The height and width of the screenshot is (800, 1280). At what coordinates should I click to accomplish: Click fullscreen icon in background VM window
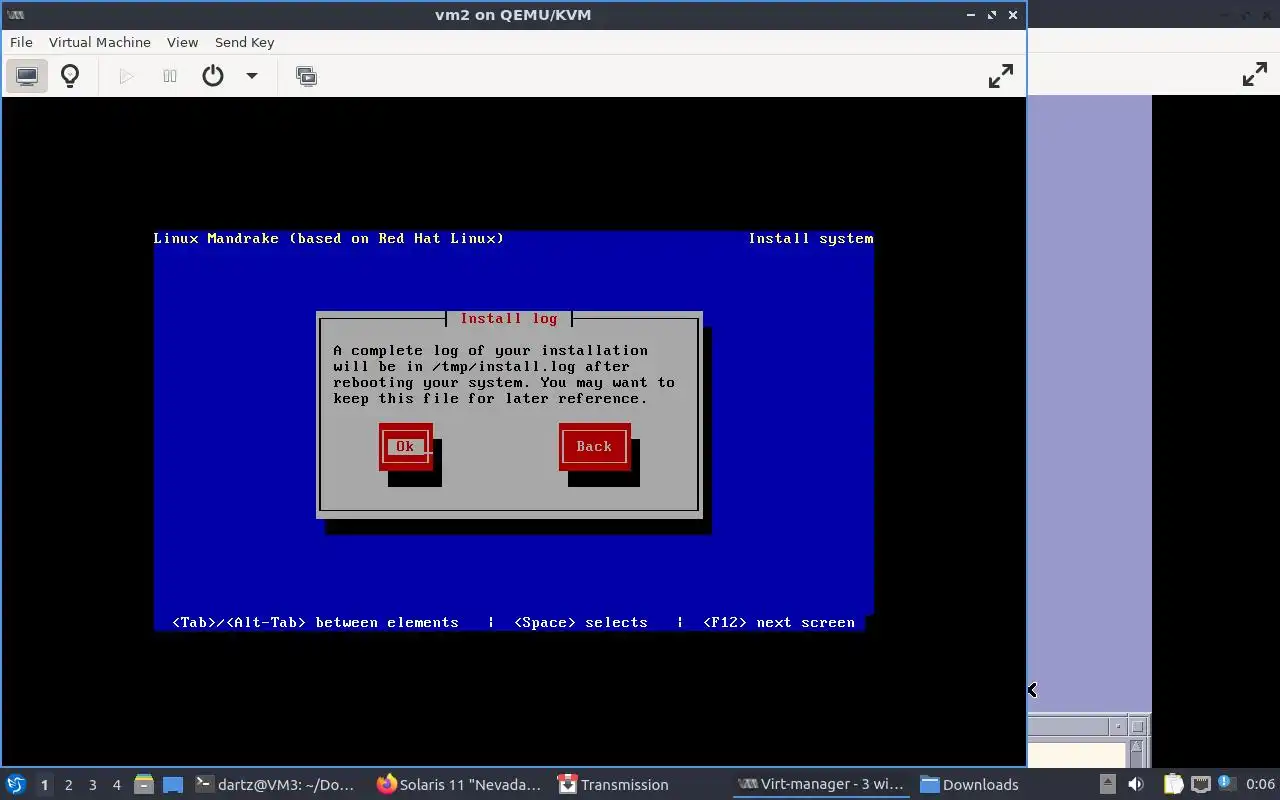(x=1254, y=75)
